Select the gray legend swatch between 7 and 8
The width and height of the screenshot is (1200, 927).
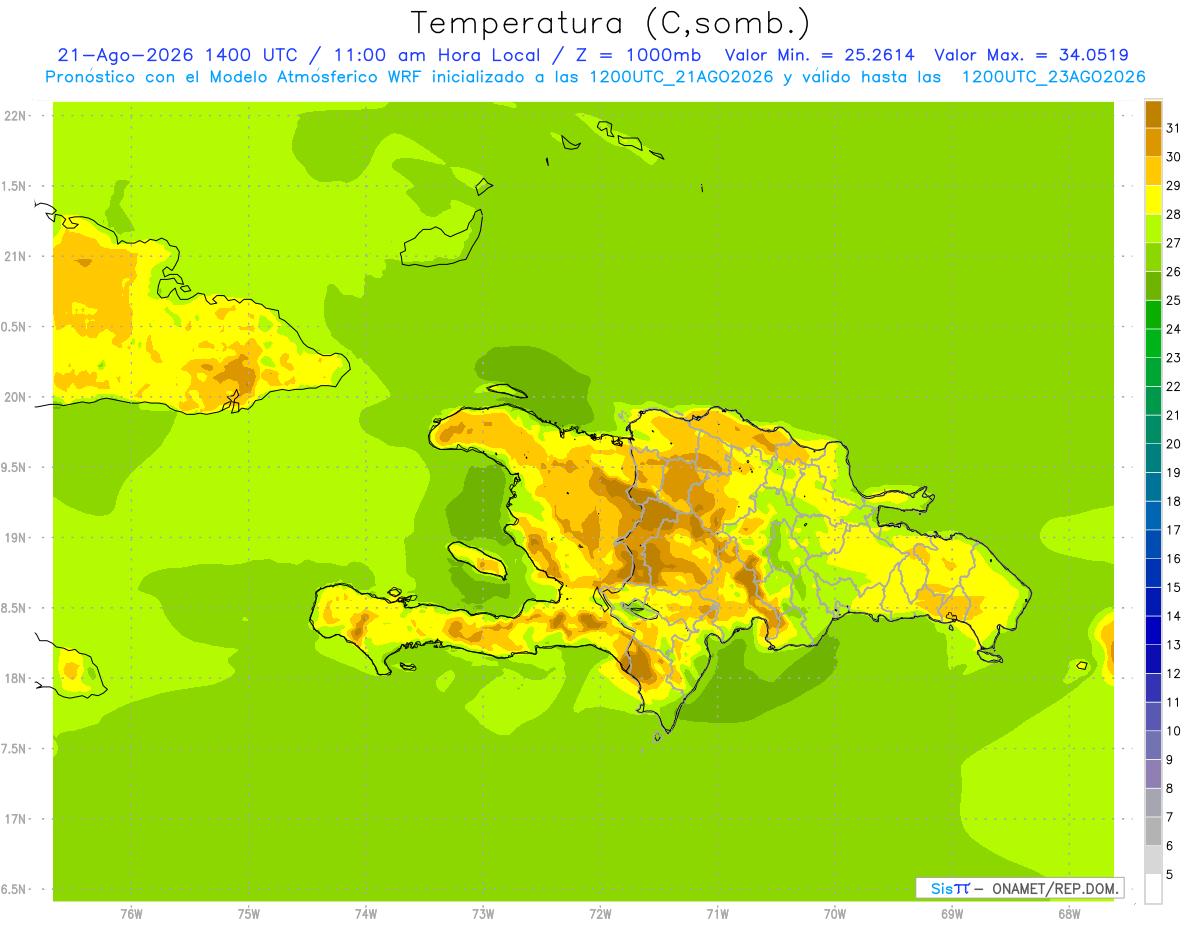1153,802
